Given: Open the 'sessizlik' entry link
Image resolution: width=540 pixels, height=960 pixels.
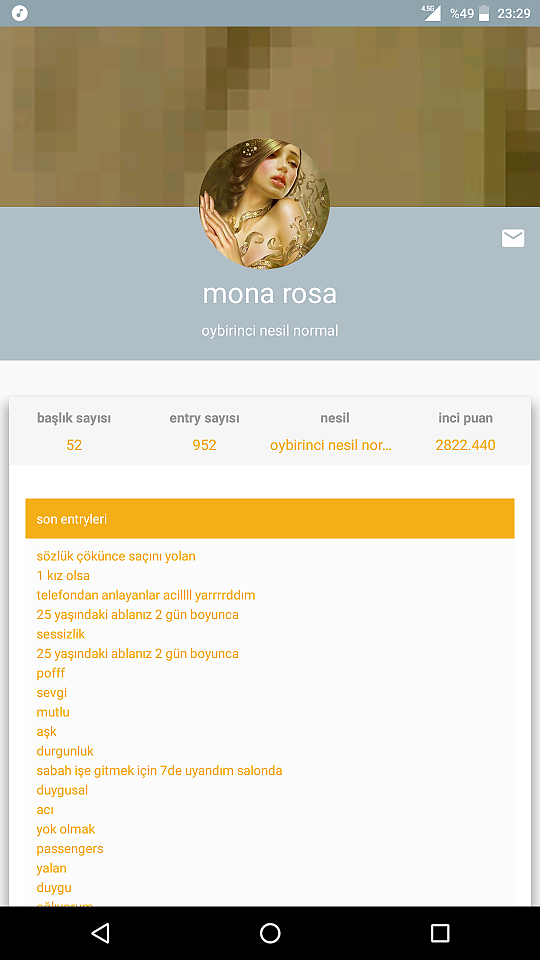Looking at the screenshot, I should (x=61, y=634).
